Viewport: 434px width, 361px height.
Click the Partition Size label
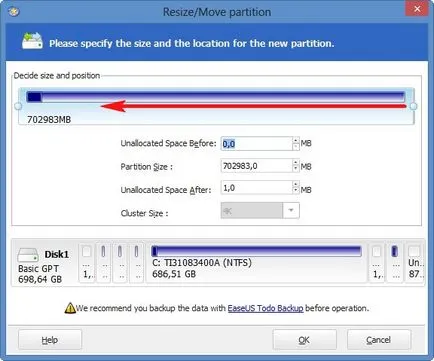pyautogui.click(x=147, y=166)
